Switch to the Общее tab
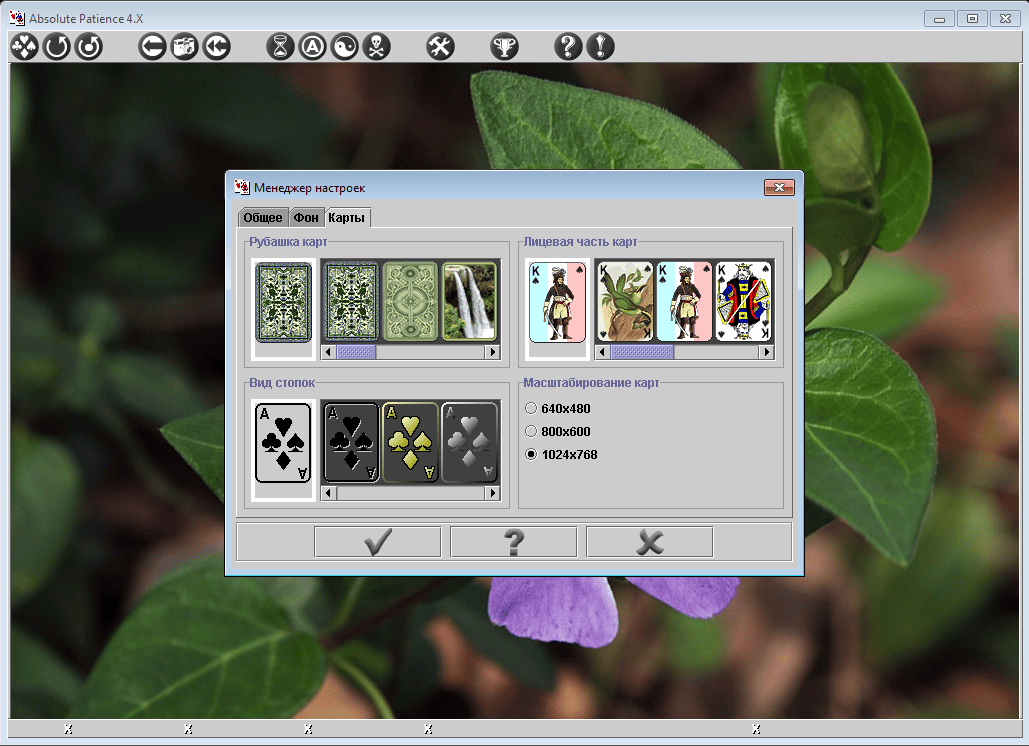This screenshot has width=1029, height=746. pyautogui.click(x=263, y=218)
